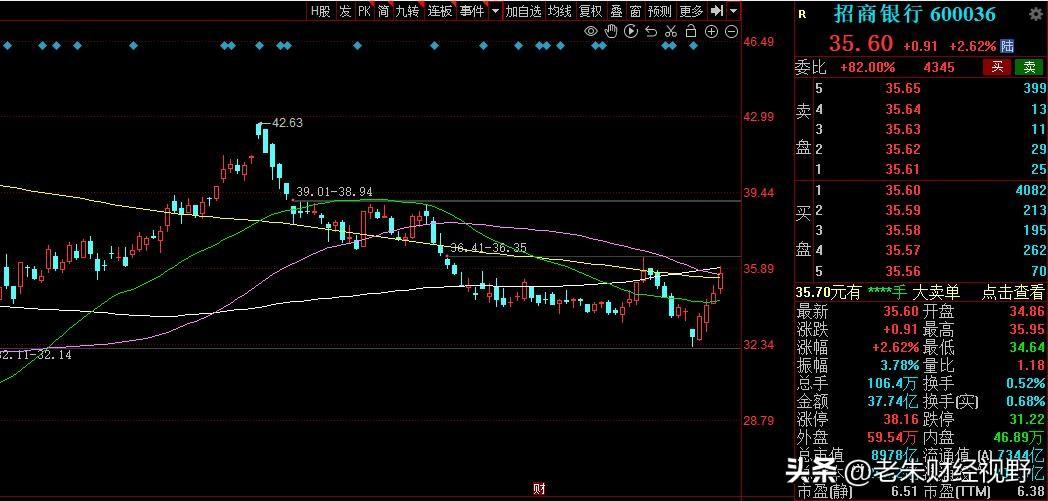Open the 复权 adjustment menu
This screenshot has height=501, width=1048.
pyautogui.click(x=591, y=11)
